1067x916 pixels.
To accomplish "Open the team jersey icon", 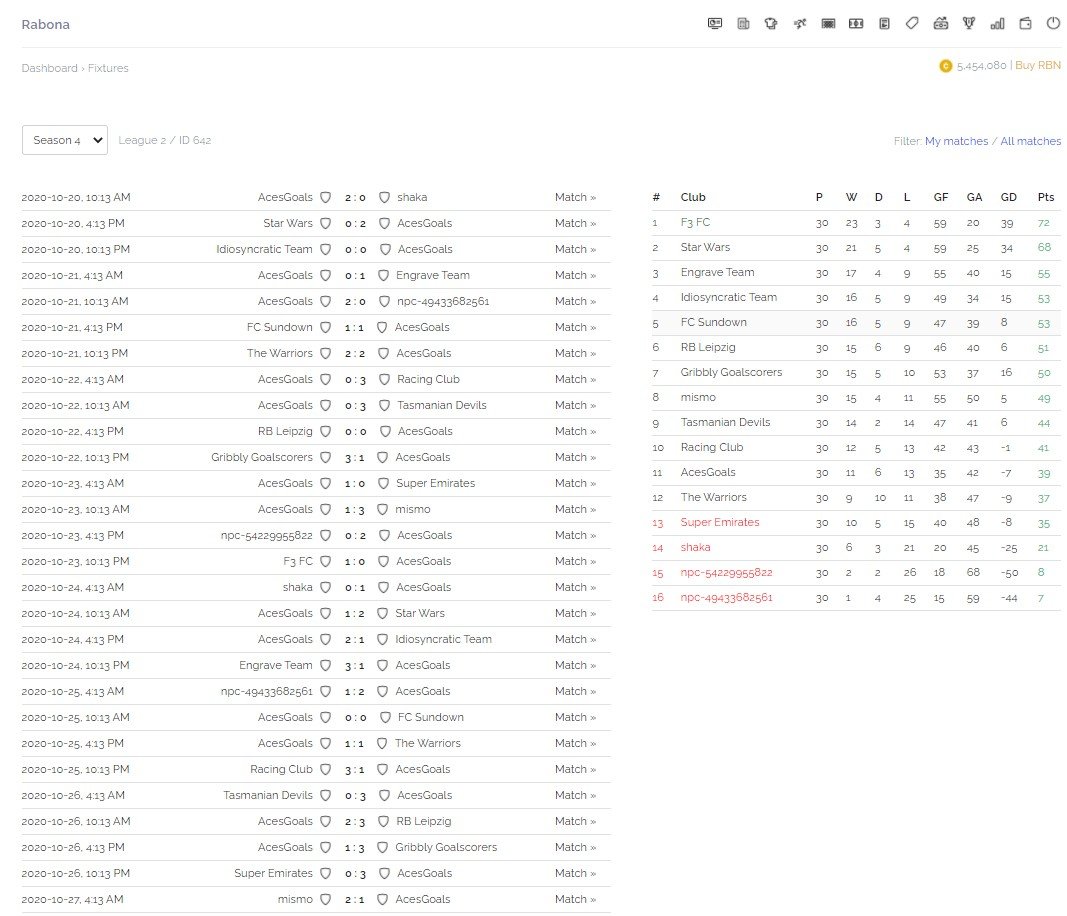I will coord(771,24).
